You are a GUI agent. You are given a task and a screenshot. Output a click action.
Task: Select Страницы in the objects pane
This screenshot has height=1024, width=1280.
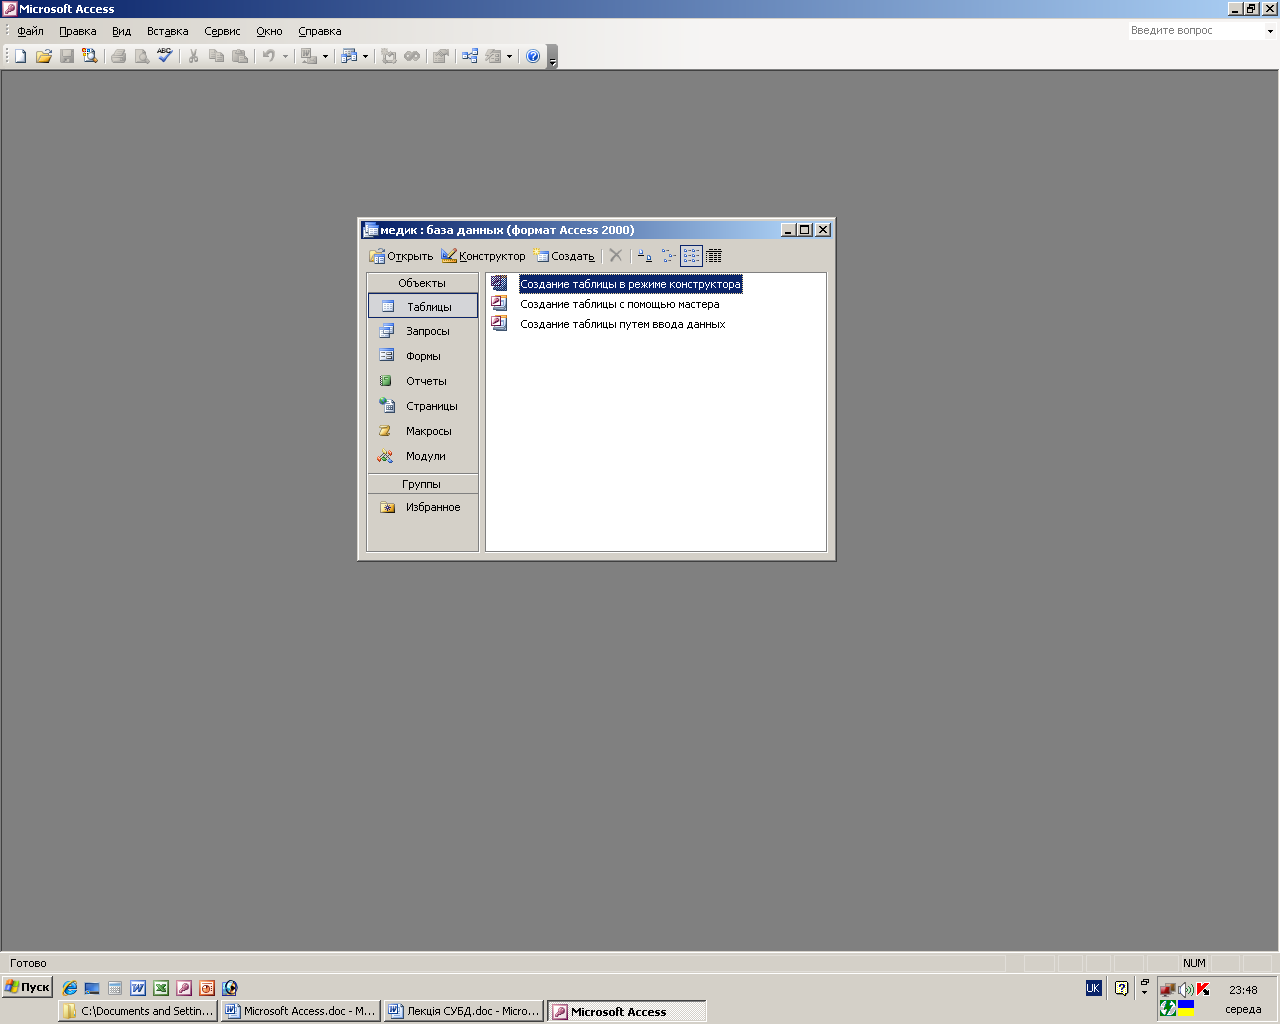[x=423, y=406]
